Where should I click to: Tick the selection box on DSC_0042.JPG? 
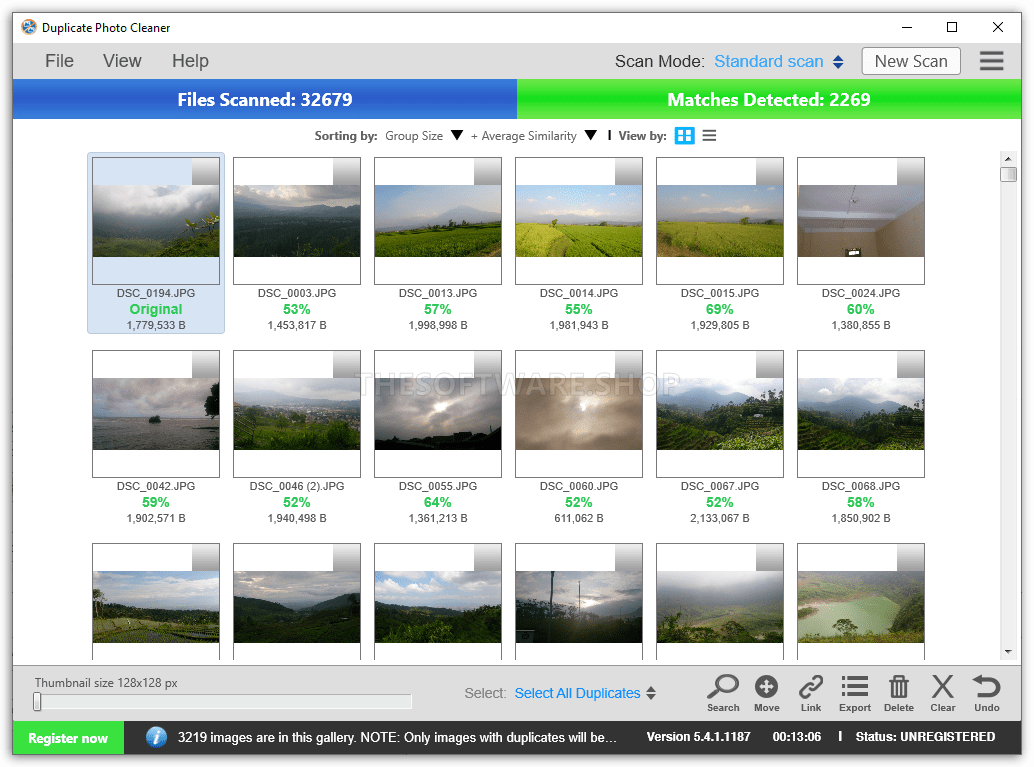206,365
